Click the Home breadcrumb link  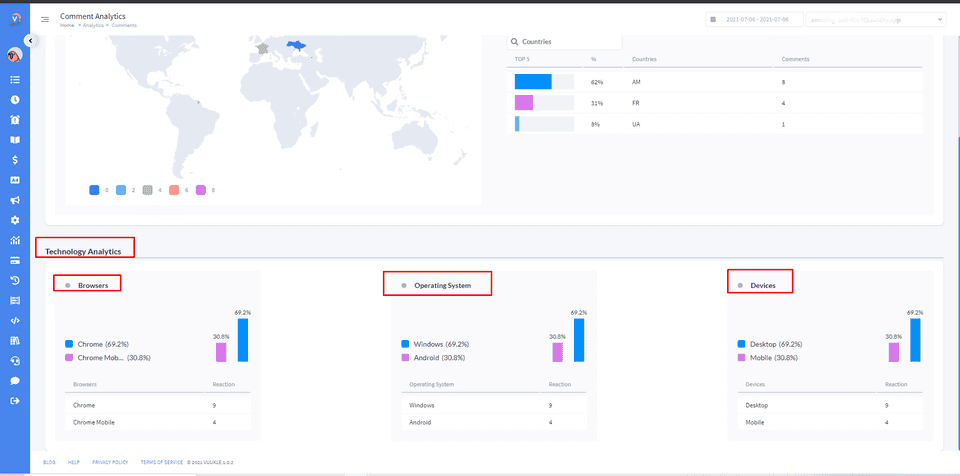[67, 25]
